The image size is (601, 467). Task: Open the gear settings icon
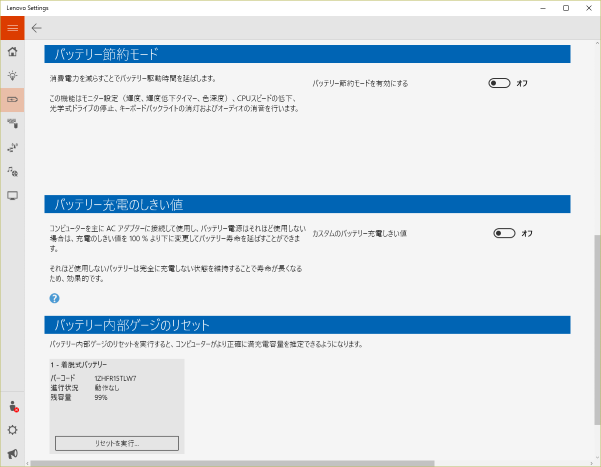point(12,430)
